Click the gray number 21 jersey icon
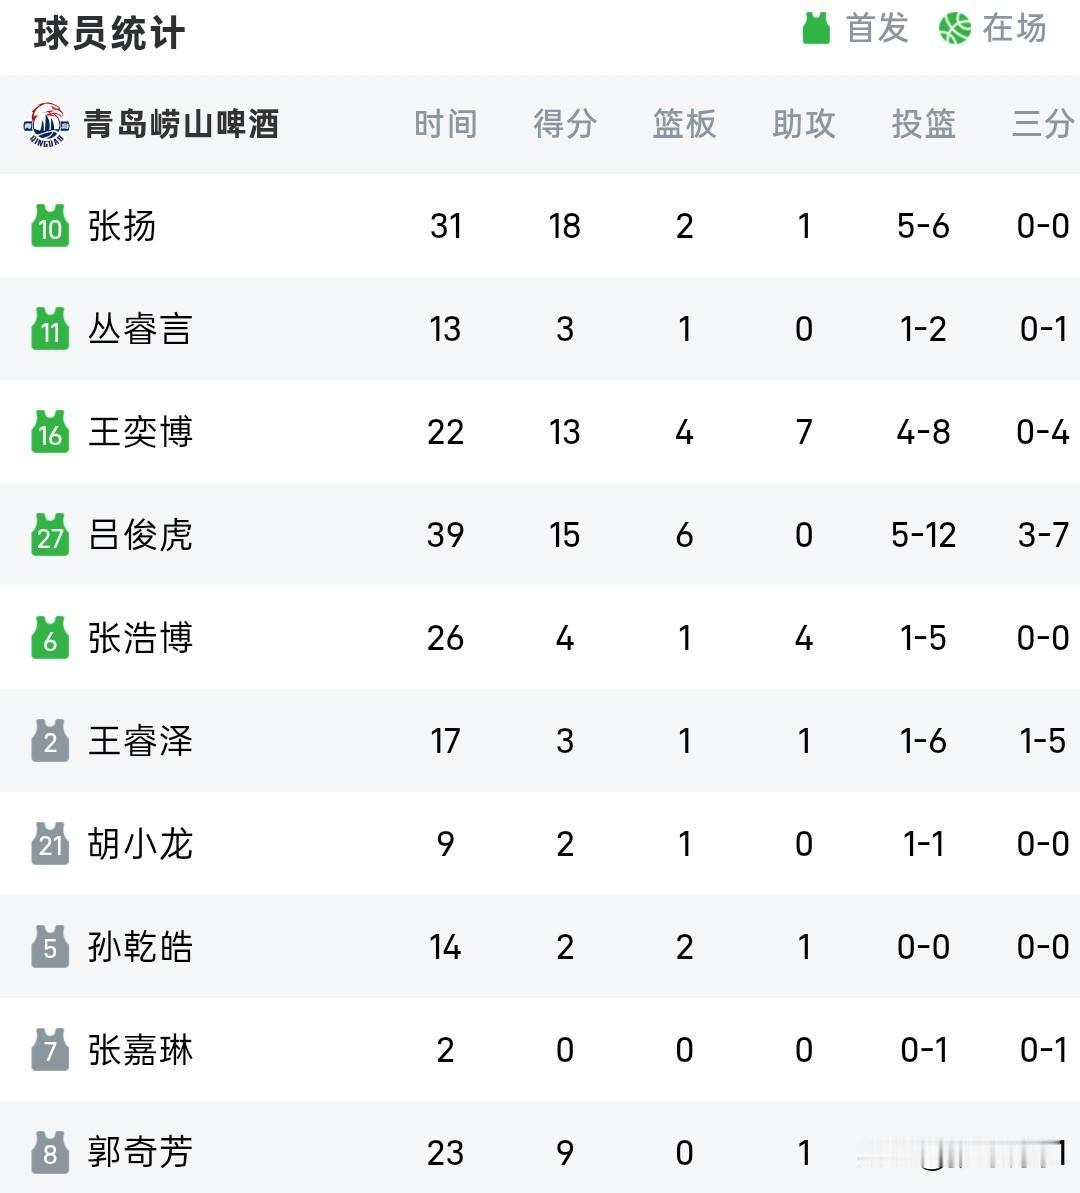 click(50, 843)
